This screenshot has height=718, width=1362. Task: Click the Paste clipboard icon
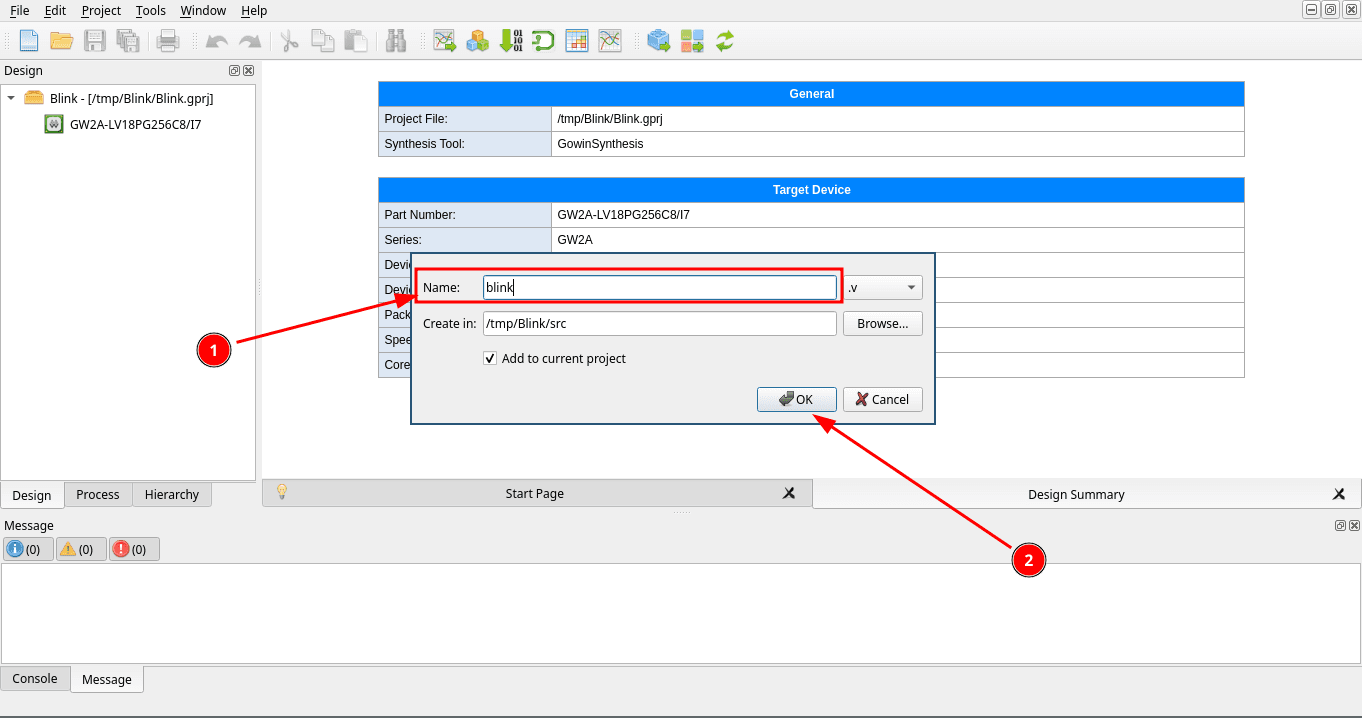pos(355,41)
